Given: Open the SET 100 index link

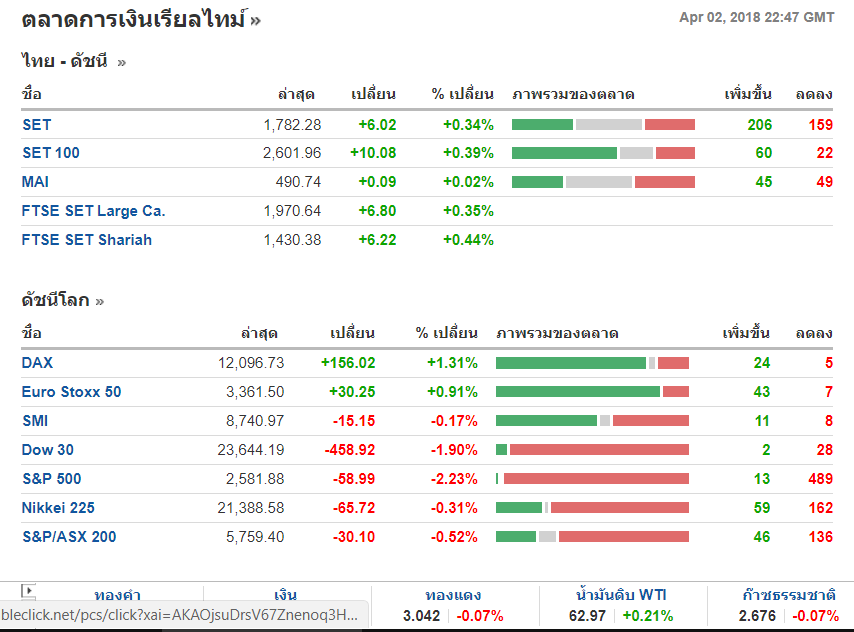Looking at the screenshot, I should coord(51,153).
